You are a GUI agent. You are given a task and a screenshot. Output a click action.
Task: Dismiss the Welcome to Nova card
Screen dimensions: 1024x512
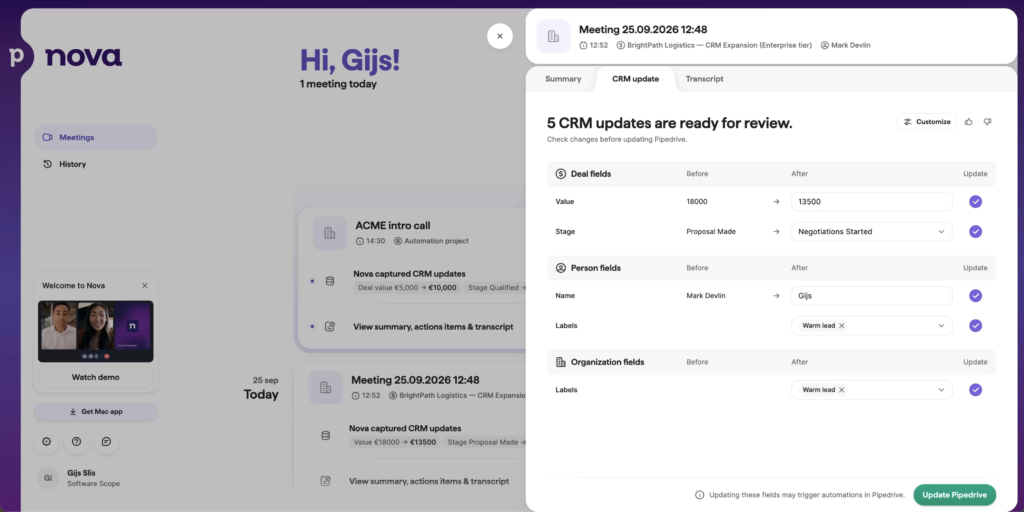point(145,285)
